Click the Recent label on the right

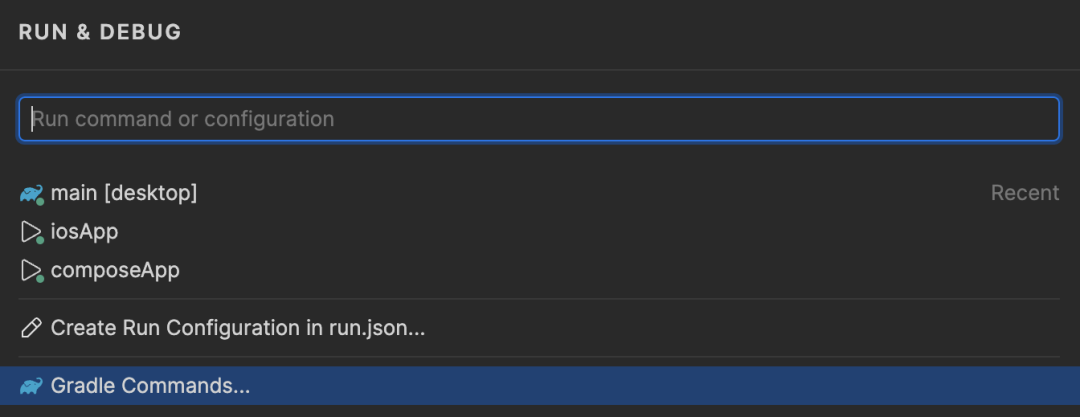click(1025, 193)
